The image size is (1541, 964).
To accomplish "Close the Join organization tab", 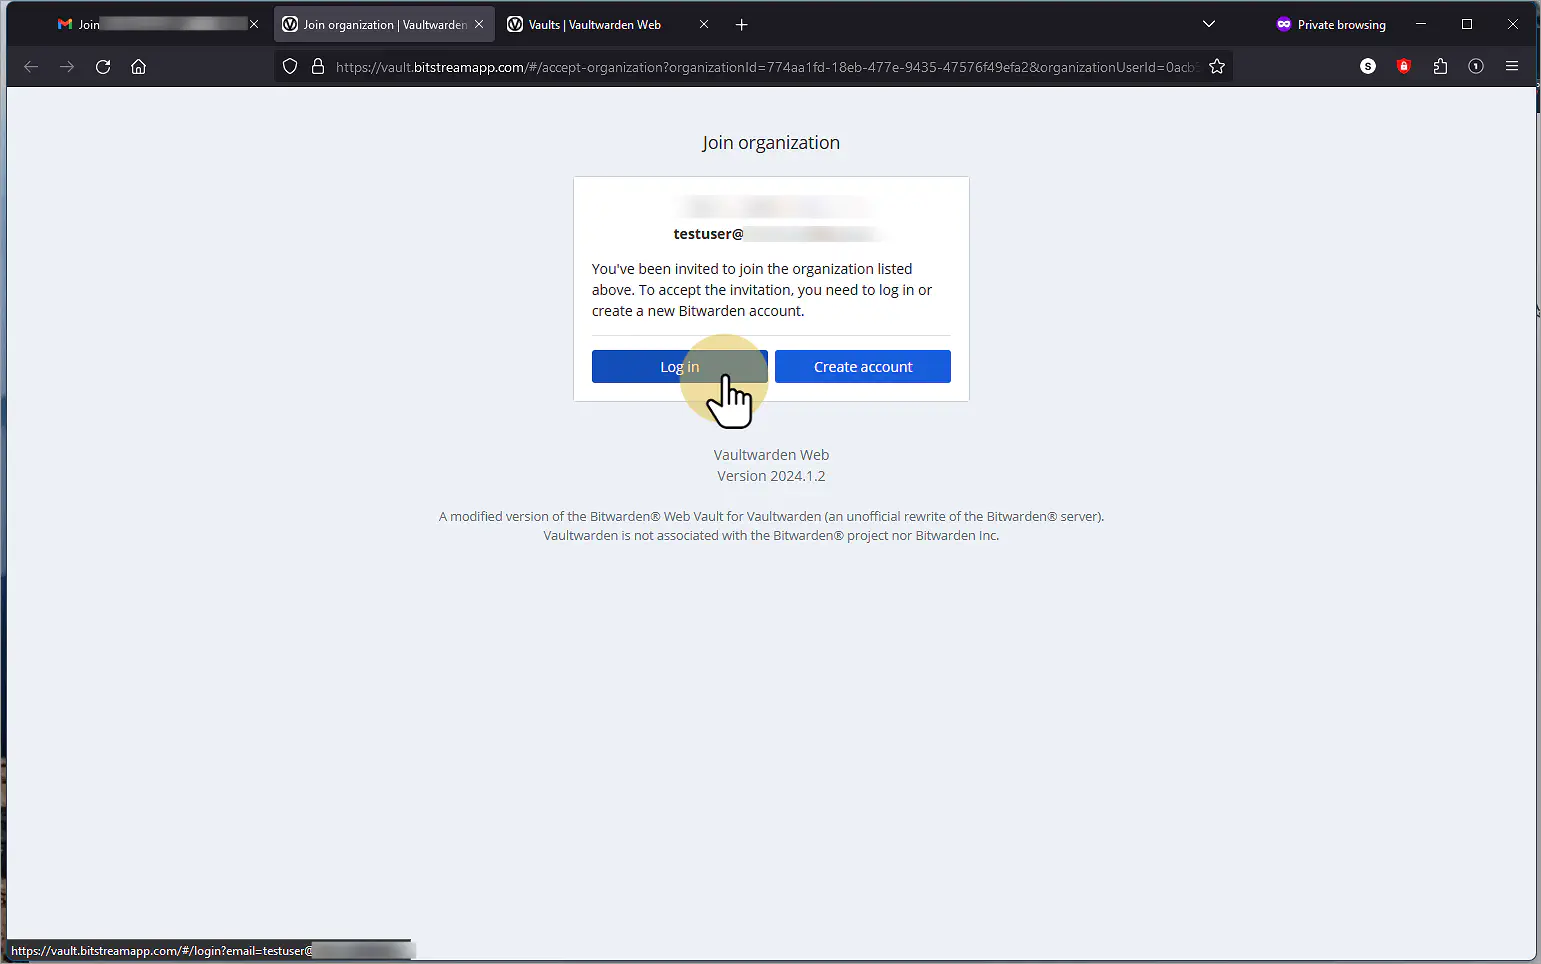I will pyautogui.click(x=479, y=25).
